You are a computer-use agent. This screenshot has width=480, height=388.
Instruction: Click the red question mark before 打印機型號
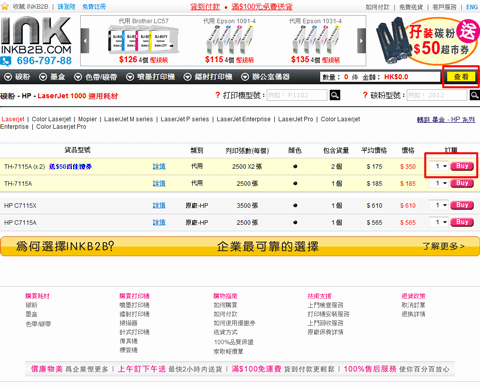tap(218, 95)
